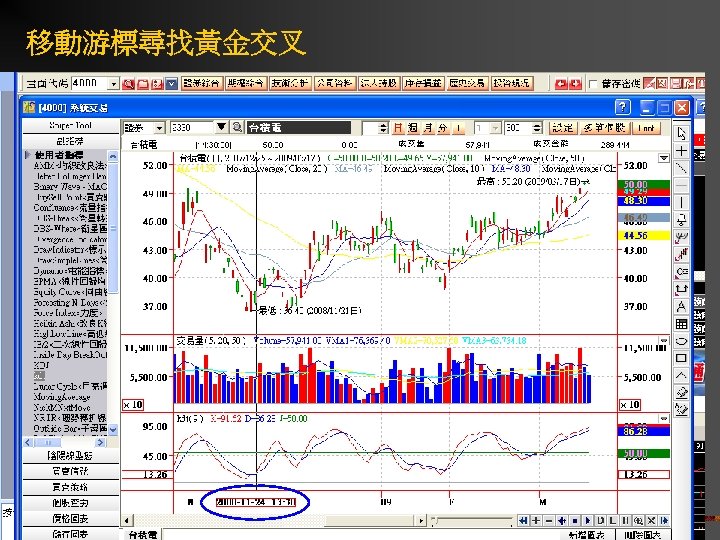Click the multi-stock button beside 設定
720x540 pixels.
point(604,127)
